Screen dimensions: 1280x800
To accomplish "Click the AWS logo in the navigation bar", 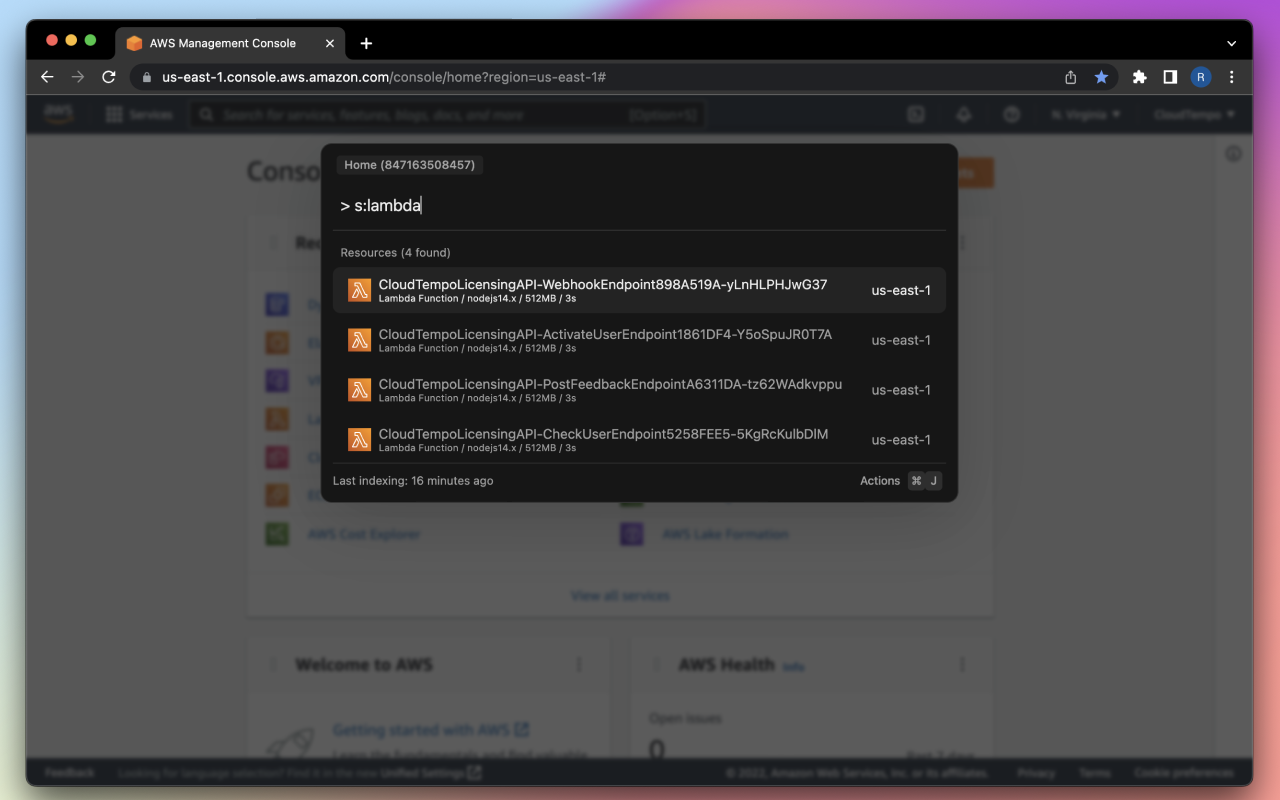I will click(58, 114).
